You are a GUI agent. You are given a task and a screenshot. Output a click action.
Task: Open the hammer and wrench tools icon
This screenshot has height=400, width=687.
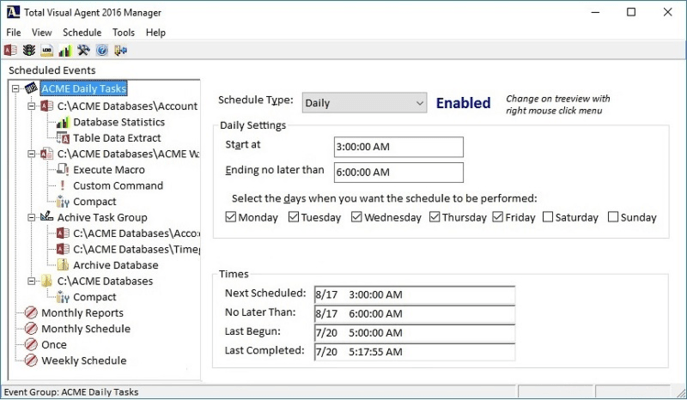coord(83,50)
